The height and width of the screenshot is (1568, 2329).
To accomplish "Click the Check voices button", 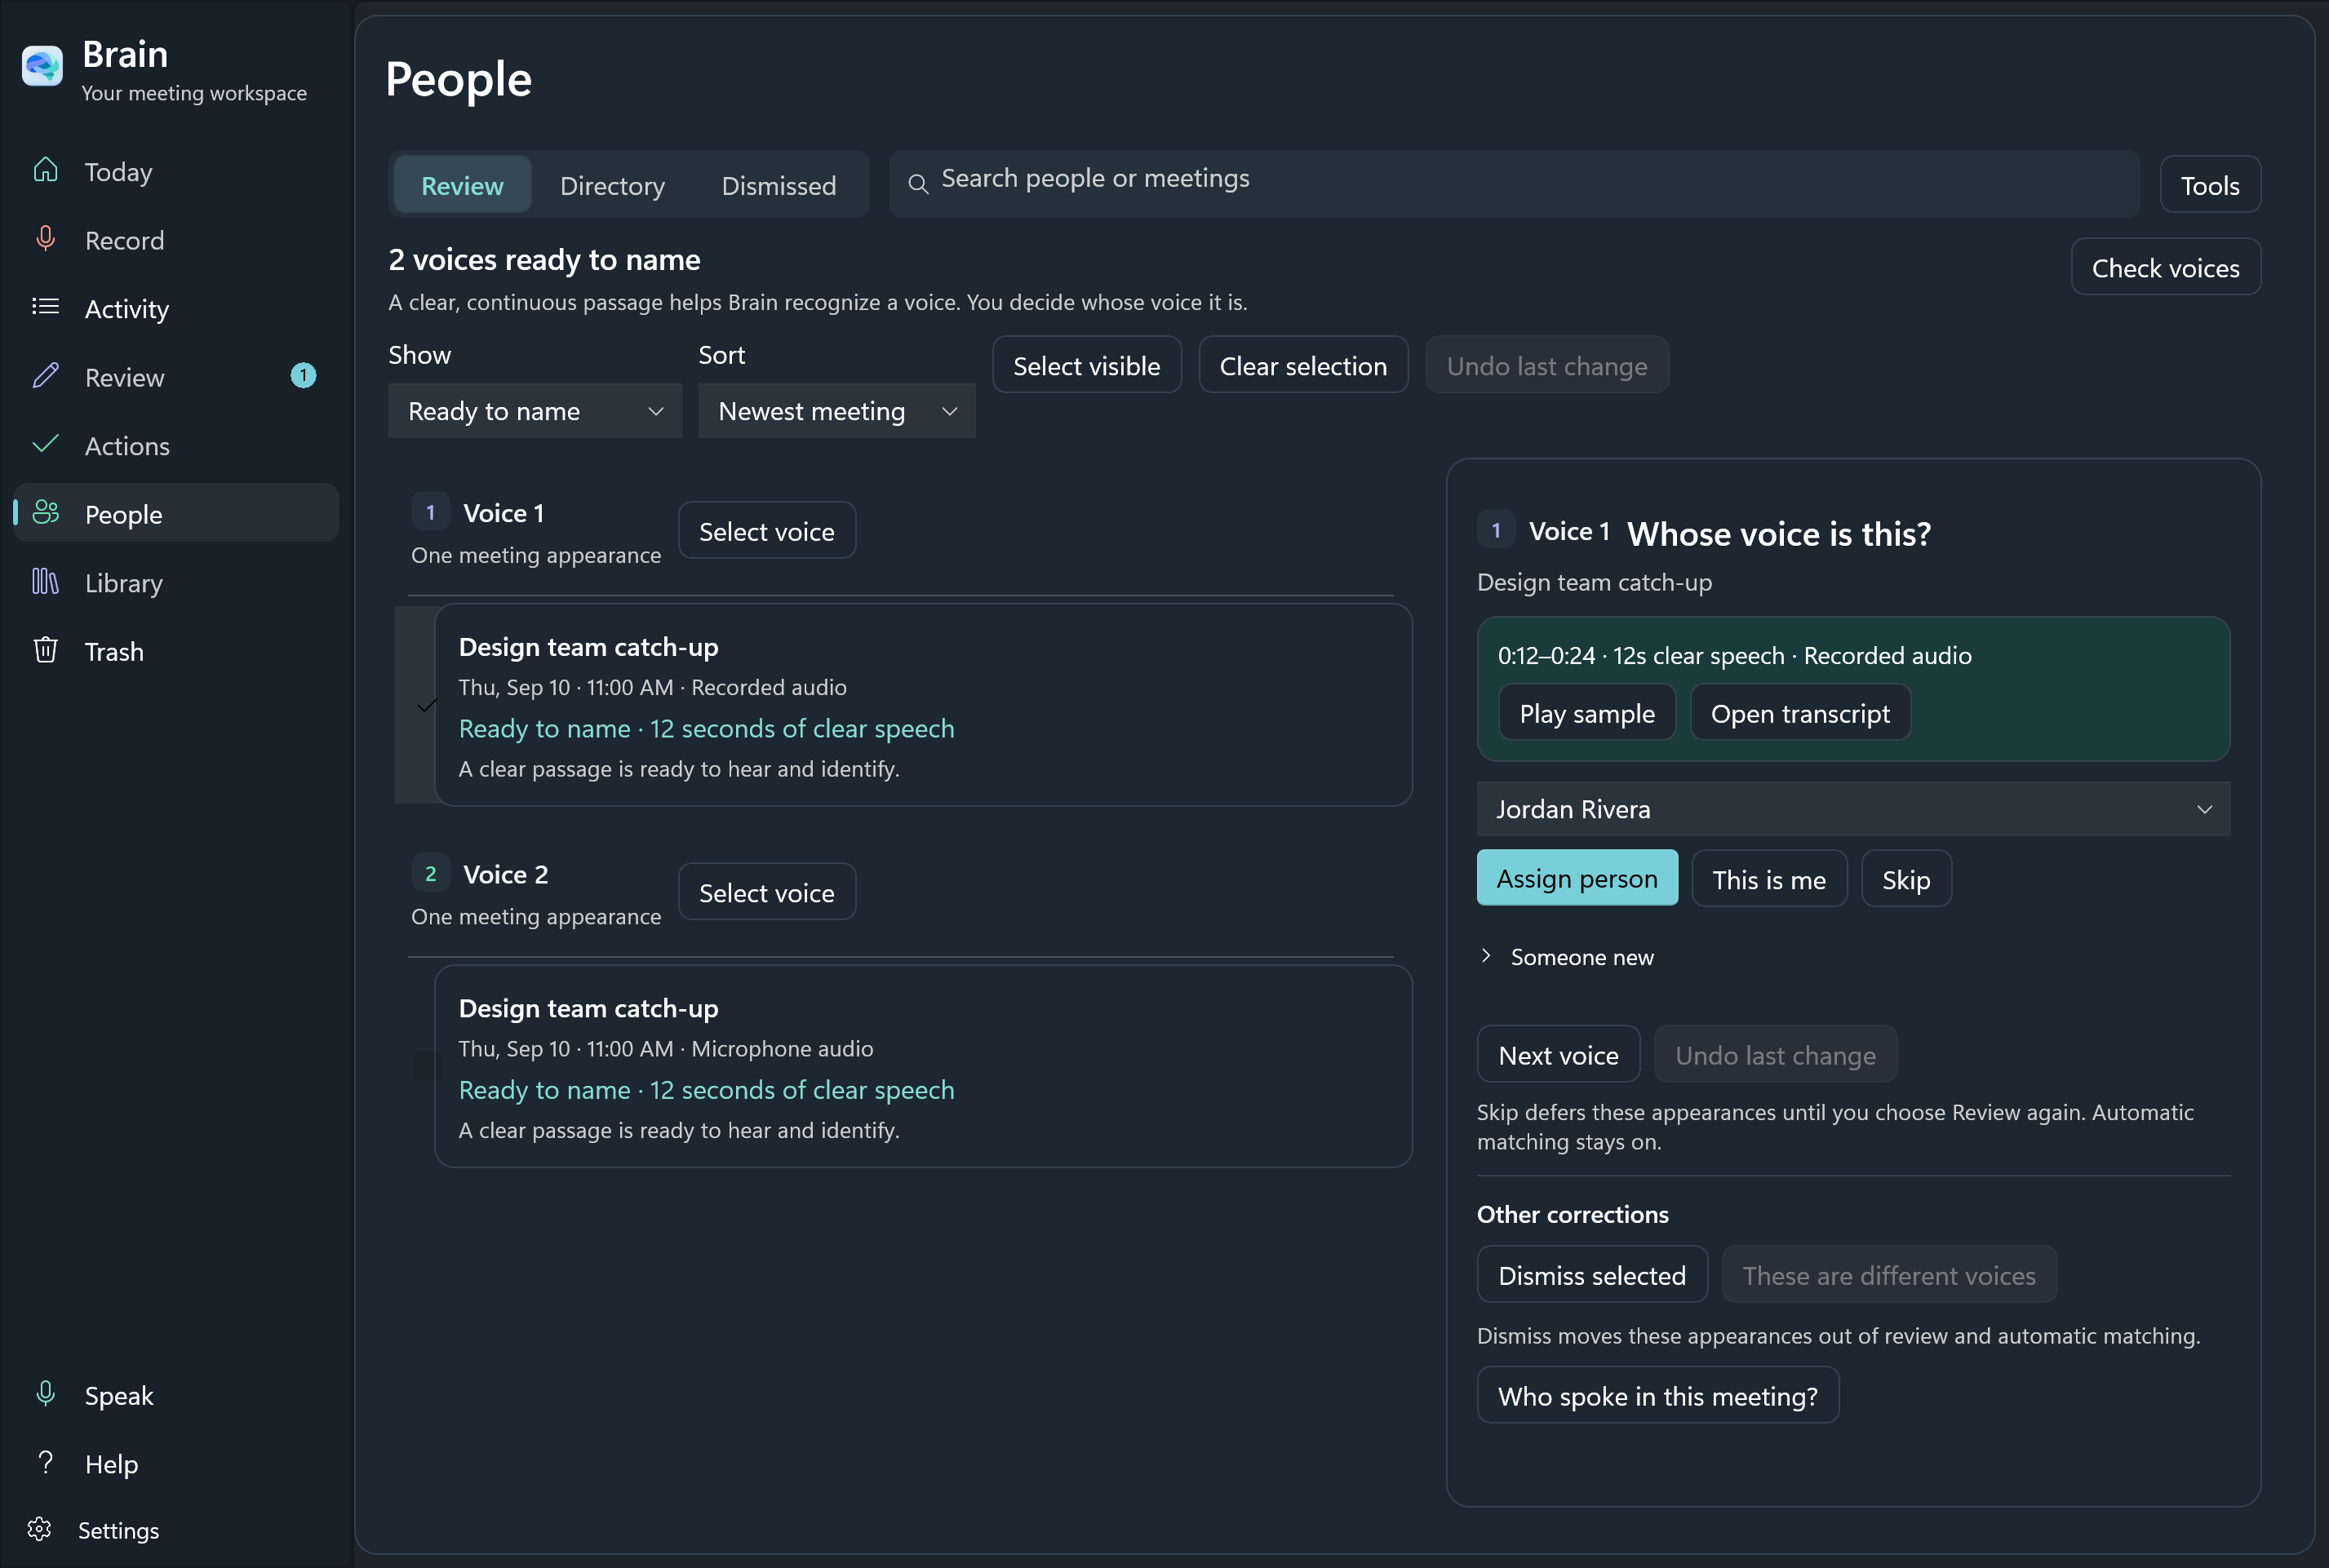I will [2165, 267].
